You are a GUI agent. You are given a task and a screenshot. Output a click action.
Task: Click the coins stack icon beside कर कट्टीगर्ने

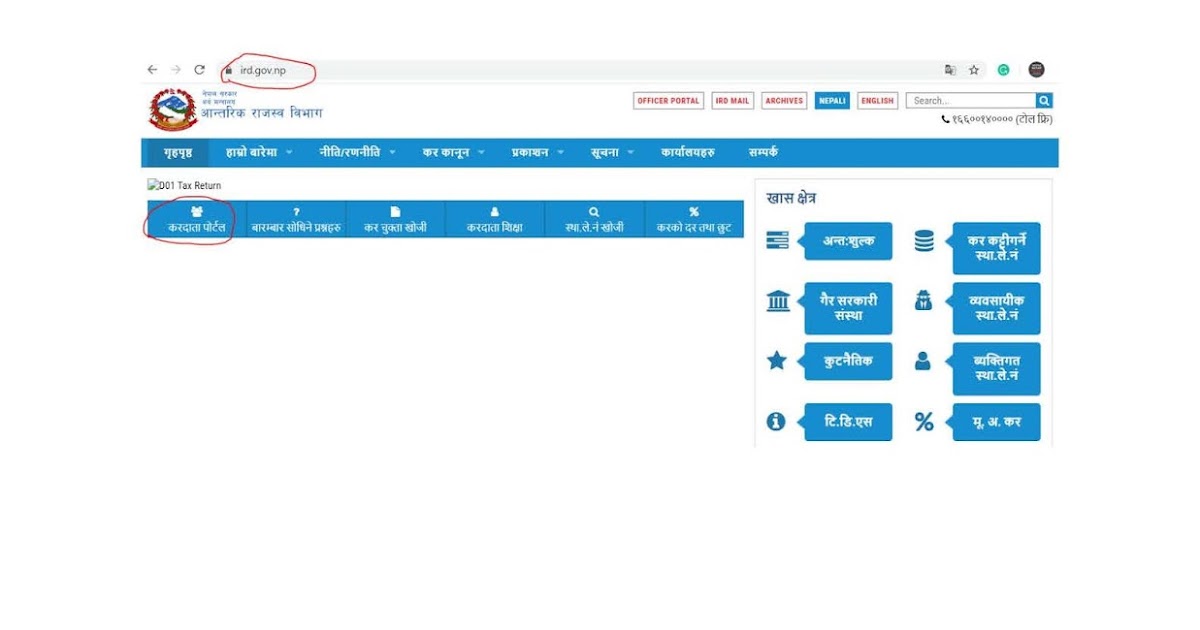(924, 241)
